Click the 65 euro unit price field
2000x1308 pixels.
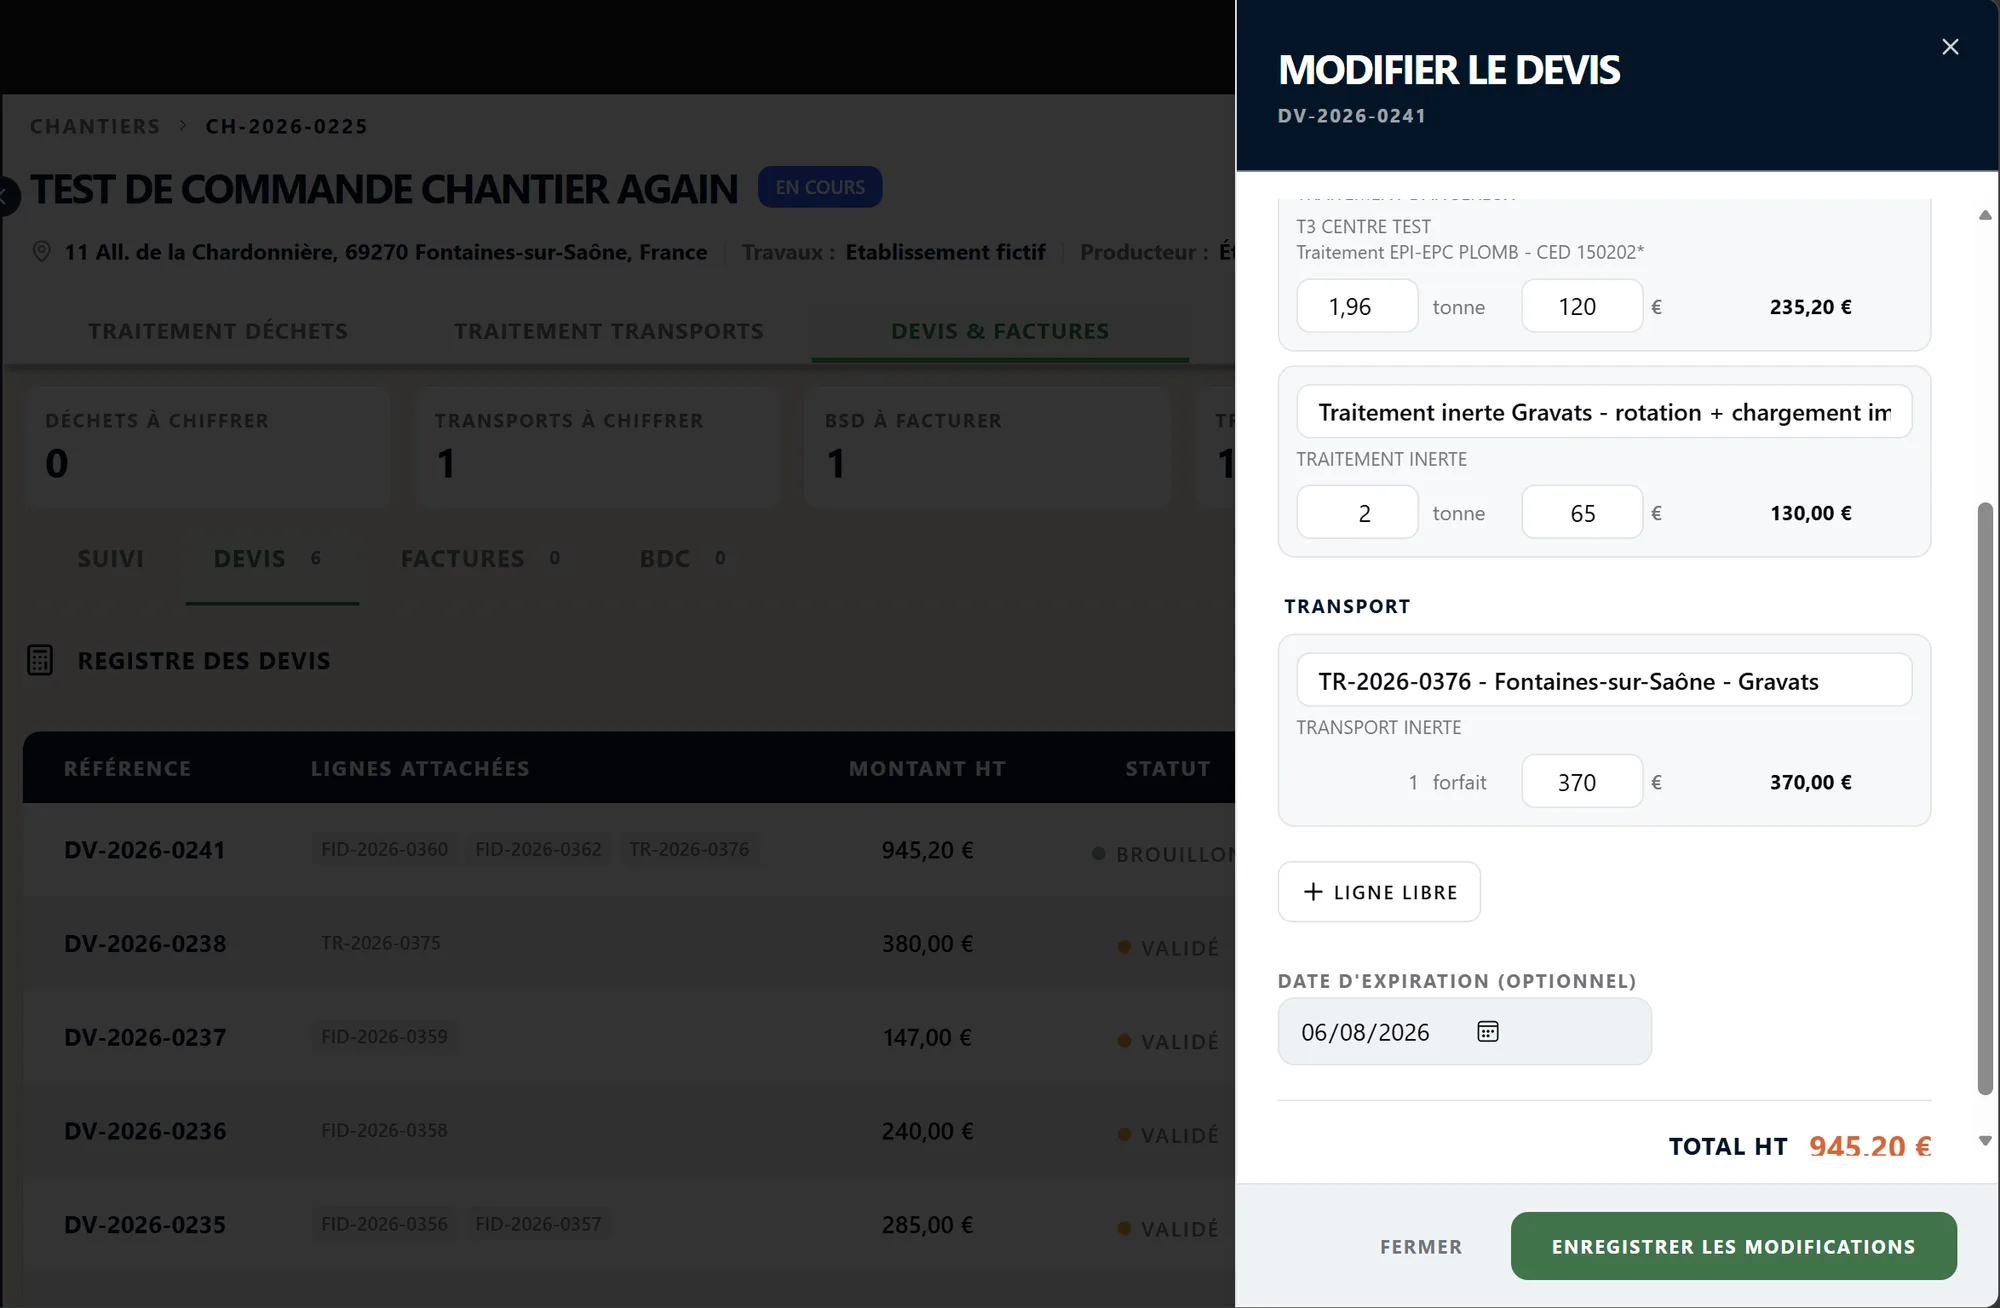pyautogui.click(x=1582, y=512)
